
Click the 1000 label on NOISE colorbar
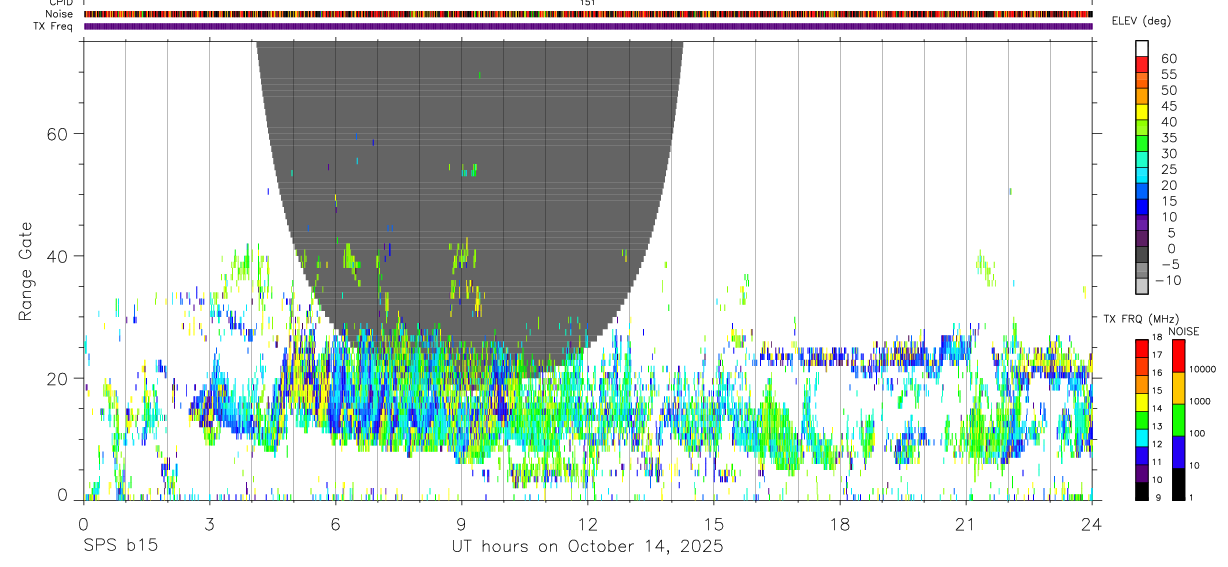click(1200, 401)
